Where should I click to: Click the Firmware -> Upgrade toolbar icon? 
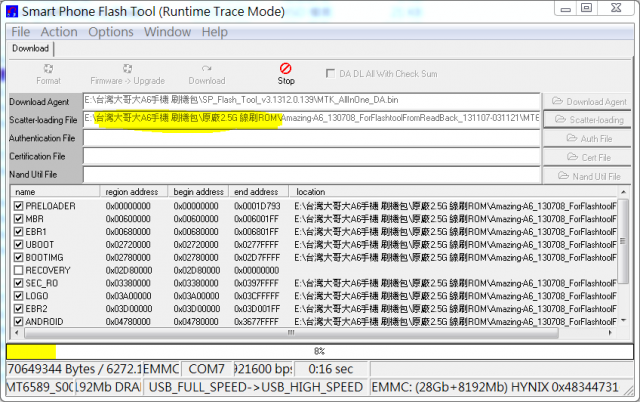pos(127,69)
